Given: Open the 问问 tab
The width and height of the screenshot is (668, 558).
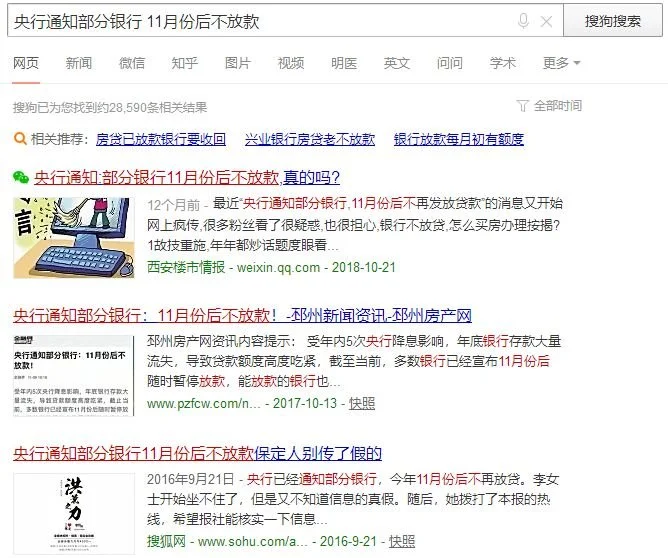Looking at the screenshot, I should click(x=450, y=63).
